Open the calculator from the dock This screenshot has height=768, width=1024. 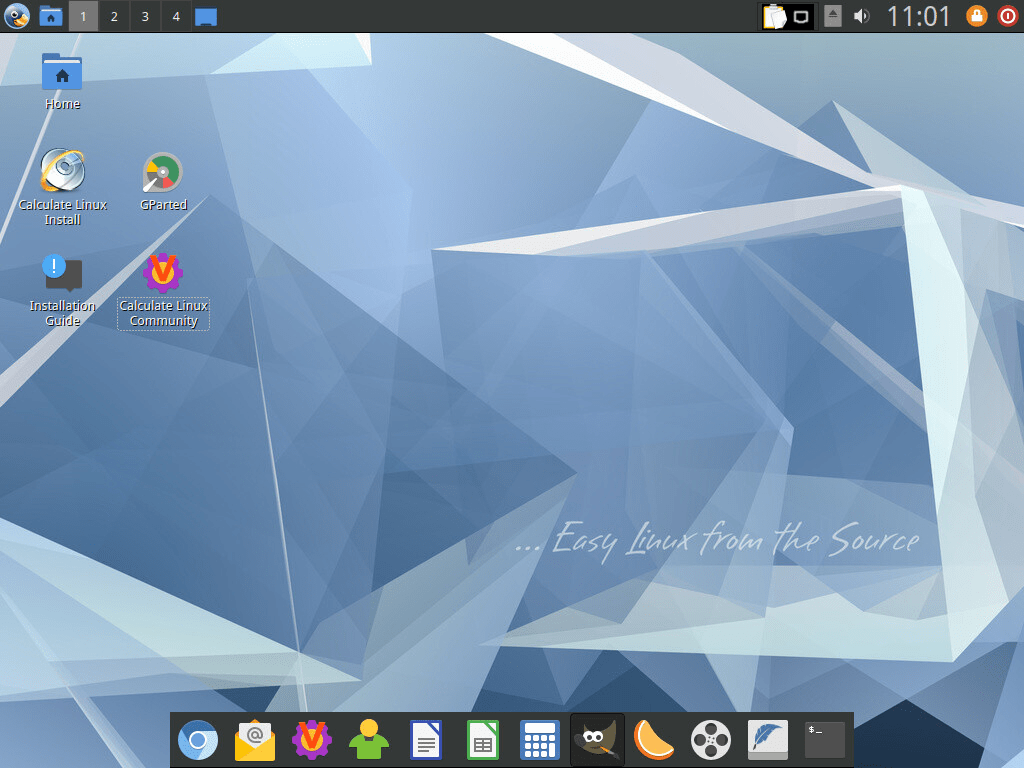pyautogui.click(x=540, y=740)
